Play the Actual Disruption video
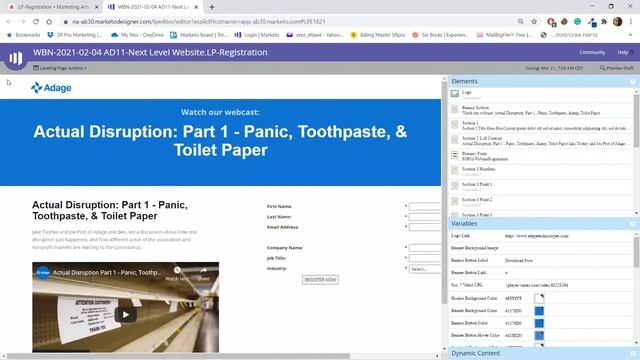640x360 pixels. pyautogui.click(x=125, y=314)
